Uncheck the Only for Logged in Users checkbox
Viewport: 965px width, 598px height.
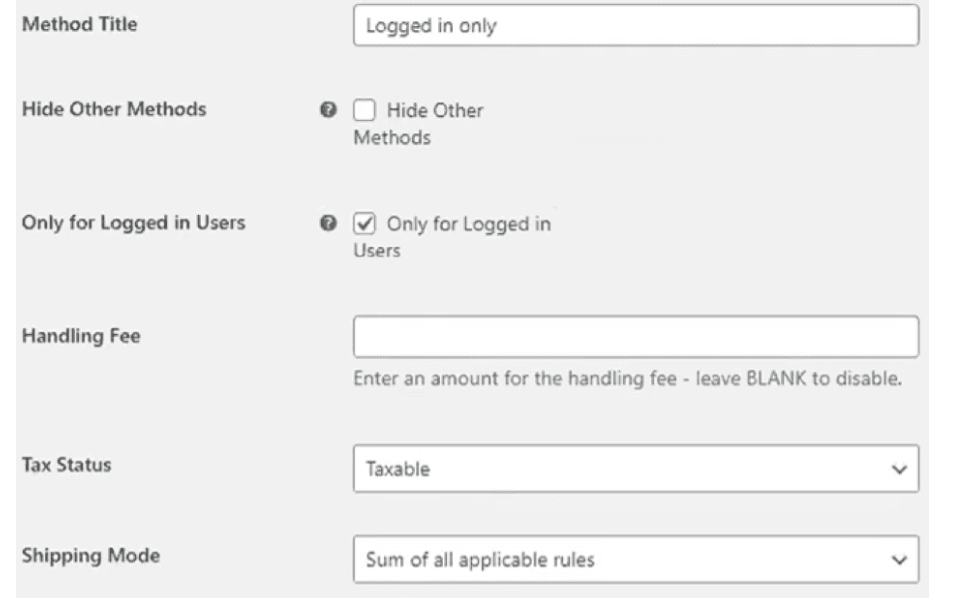pyautogui.click(x=364, y=223)
